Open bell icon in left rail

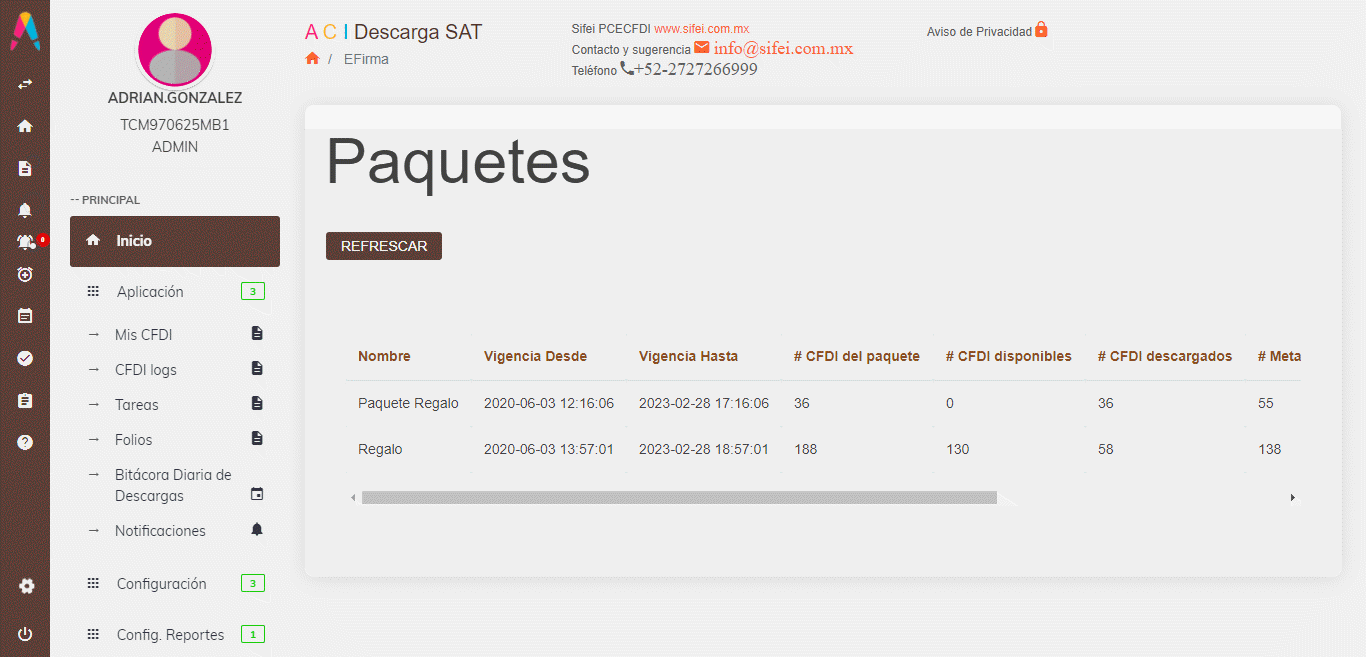click(x=25, y=210)
